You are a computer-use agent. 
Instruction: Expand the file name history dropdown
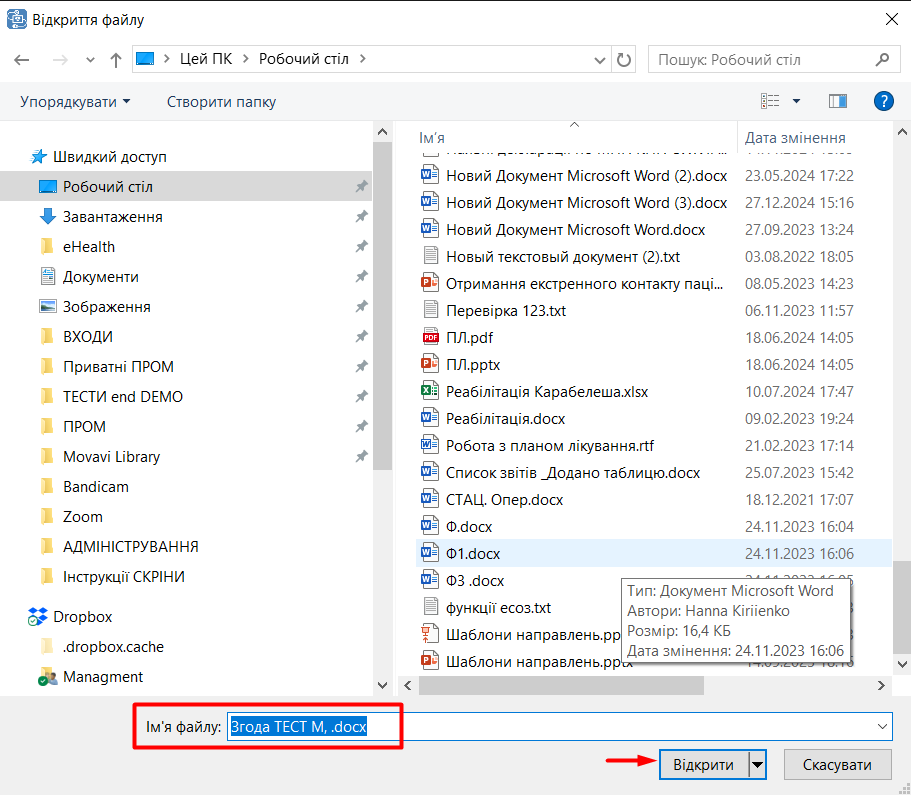click(x=882, y=726)
